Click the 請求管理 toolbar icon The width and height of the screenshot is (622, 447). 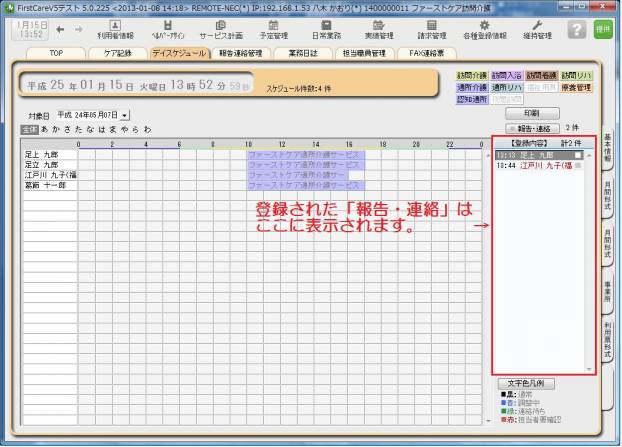coord(431,30)
